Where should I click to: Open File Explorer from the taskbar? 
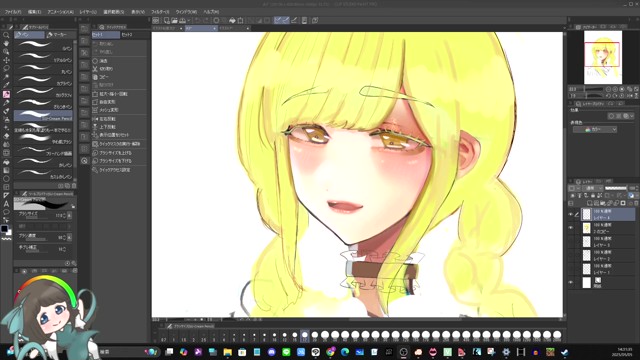coord(227,352)
